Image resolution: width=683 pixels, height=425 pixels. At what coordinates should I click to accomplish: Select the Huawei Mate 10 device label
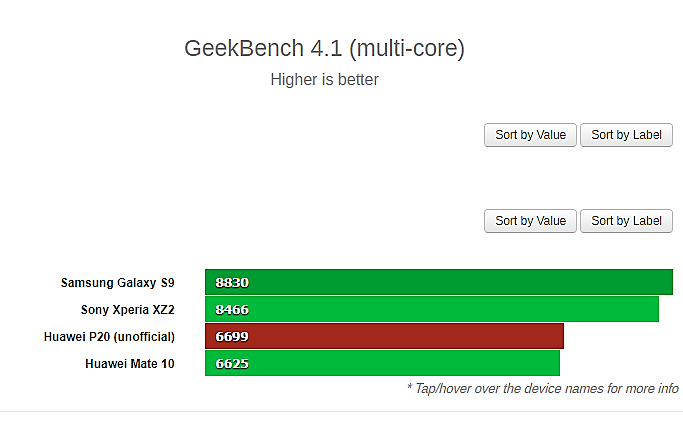click(x=130, y=364)
